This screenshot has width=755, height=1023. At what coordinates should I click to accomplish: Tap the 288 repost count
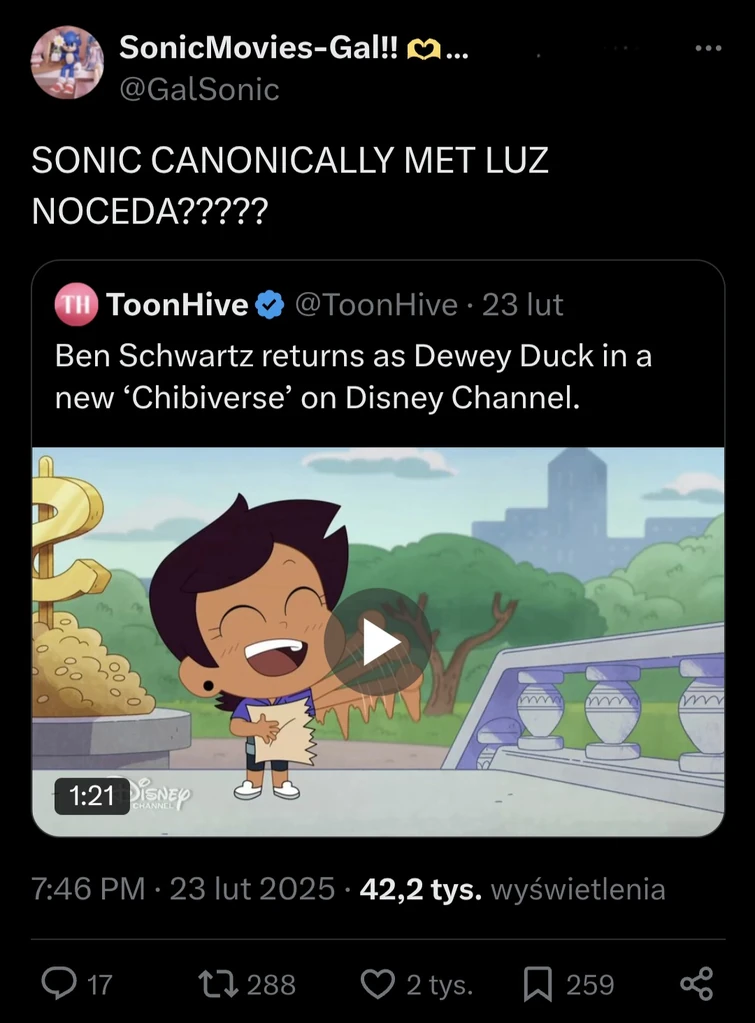click(x=271, y=984)
